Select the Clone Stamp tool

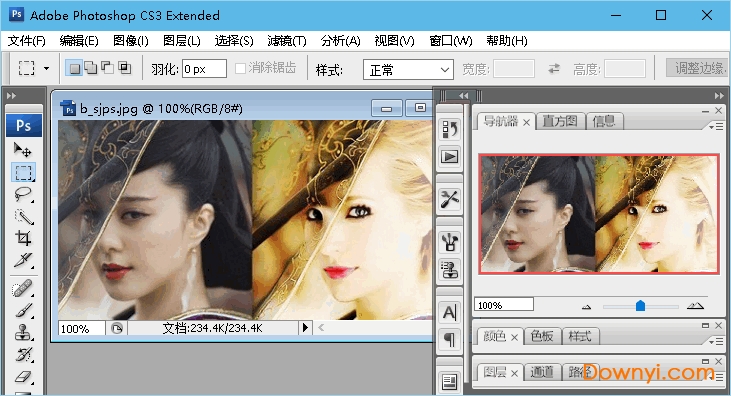(x=23, y=332)
